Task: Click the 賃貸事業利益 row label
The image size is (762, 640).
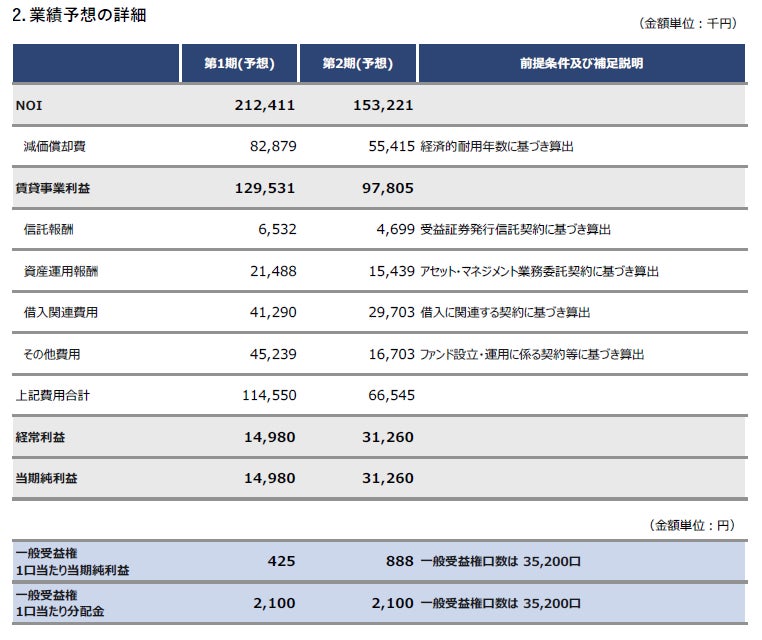Action: (52, 188)
